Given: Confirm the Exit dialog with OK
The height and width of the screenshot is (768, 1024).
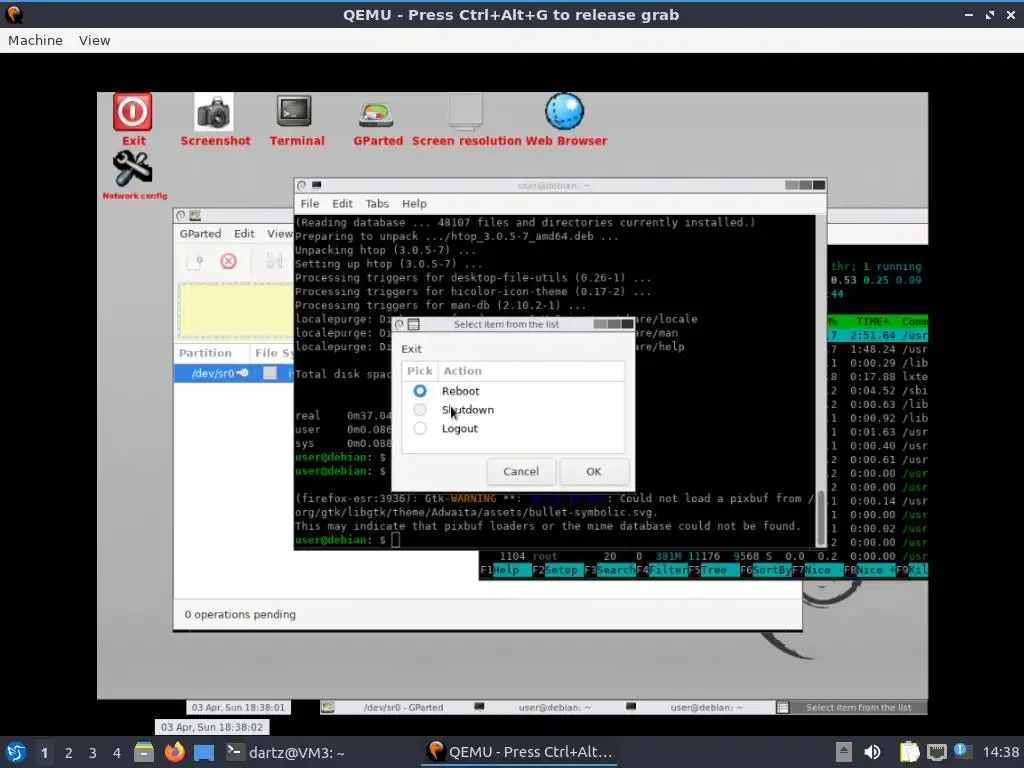Looking at the screenshot, I should coord(594,472).
